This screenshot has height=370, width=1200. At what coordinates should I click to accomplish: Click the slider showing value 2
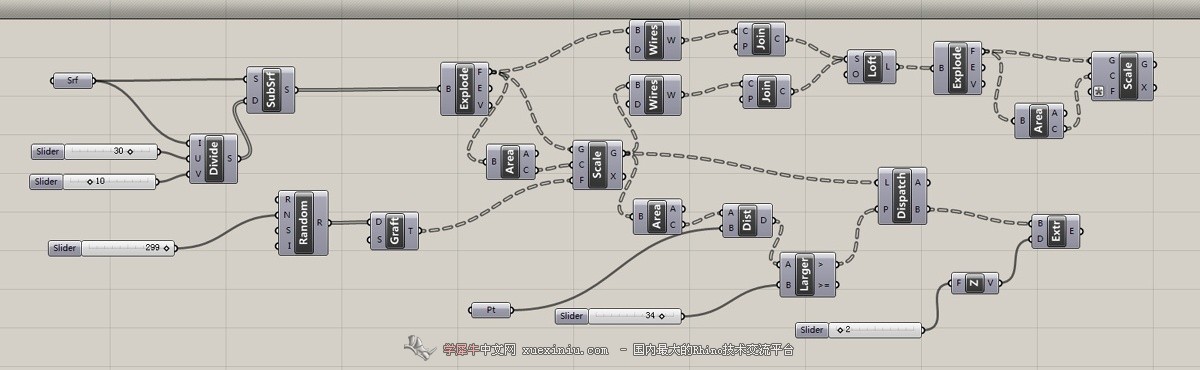pyautogui.click(x=861, y=329)
